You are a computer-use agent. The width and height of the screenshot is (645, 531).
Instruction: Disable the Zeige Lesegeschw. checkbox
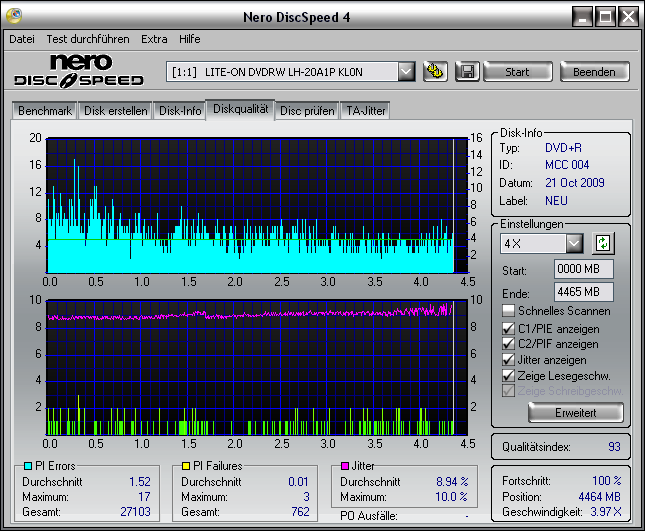click(509, 375)
